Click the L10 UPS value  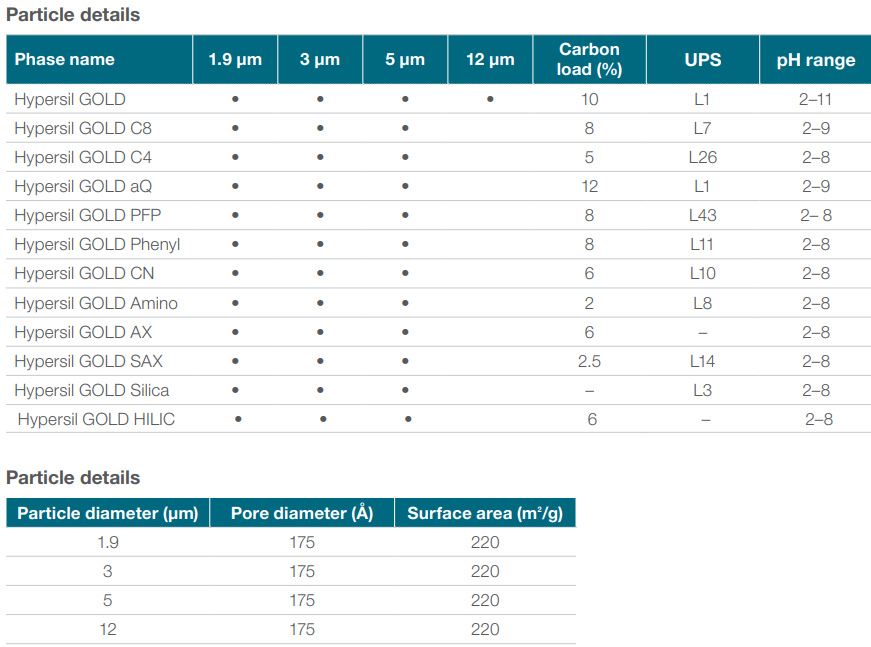(703, 273)
